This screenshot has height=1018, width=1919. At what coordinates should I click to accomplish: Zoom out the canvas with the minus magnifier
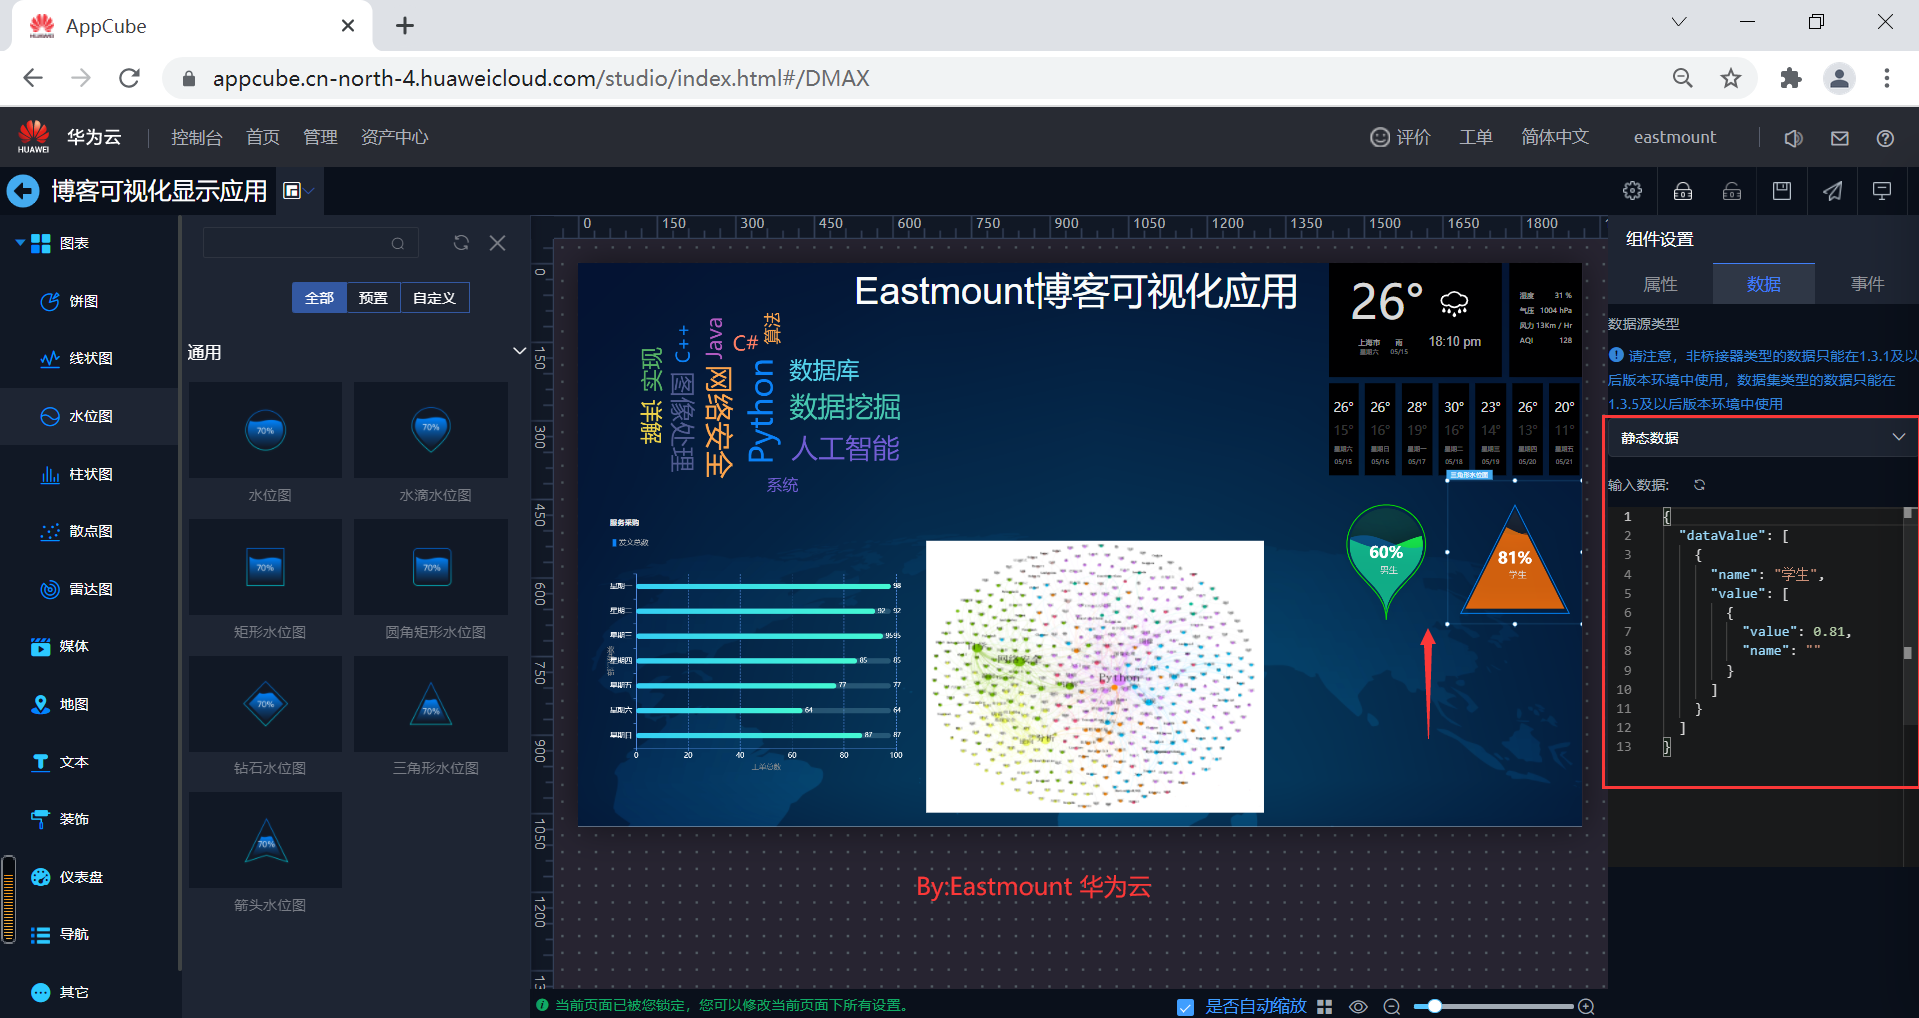point(1391,1007)
